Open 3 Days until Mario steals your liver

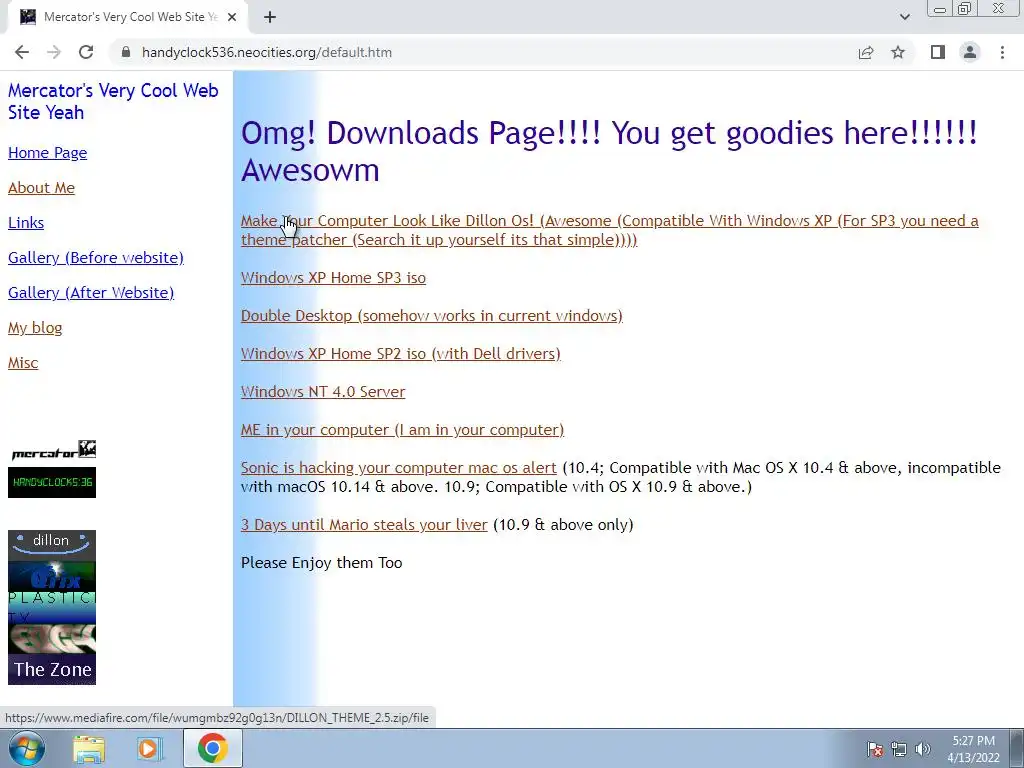tap(364, 524)
